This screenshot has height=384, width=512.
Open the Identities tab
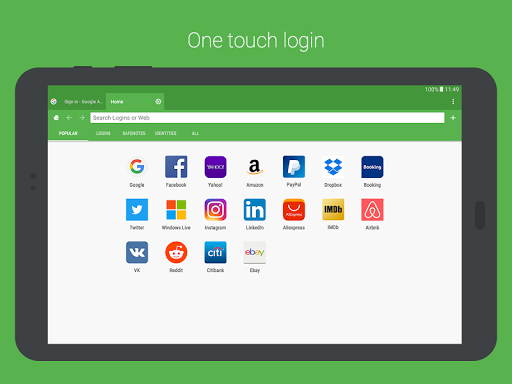166,133
